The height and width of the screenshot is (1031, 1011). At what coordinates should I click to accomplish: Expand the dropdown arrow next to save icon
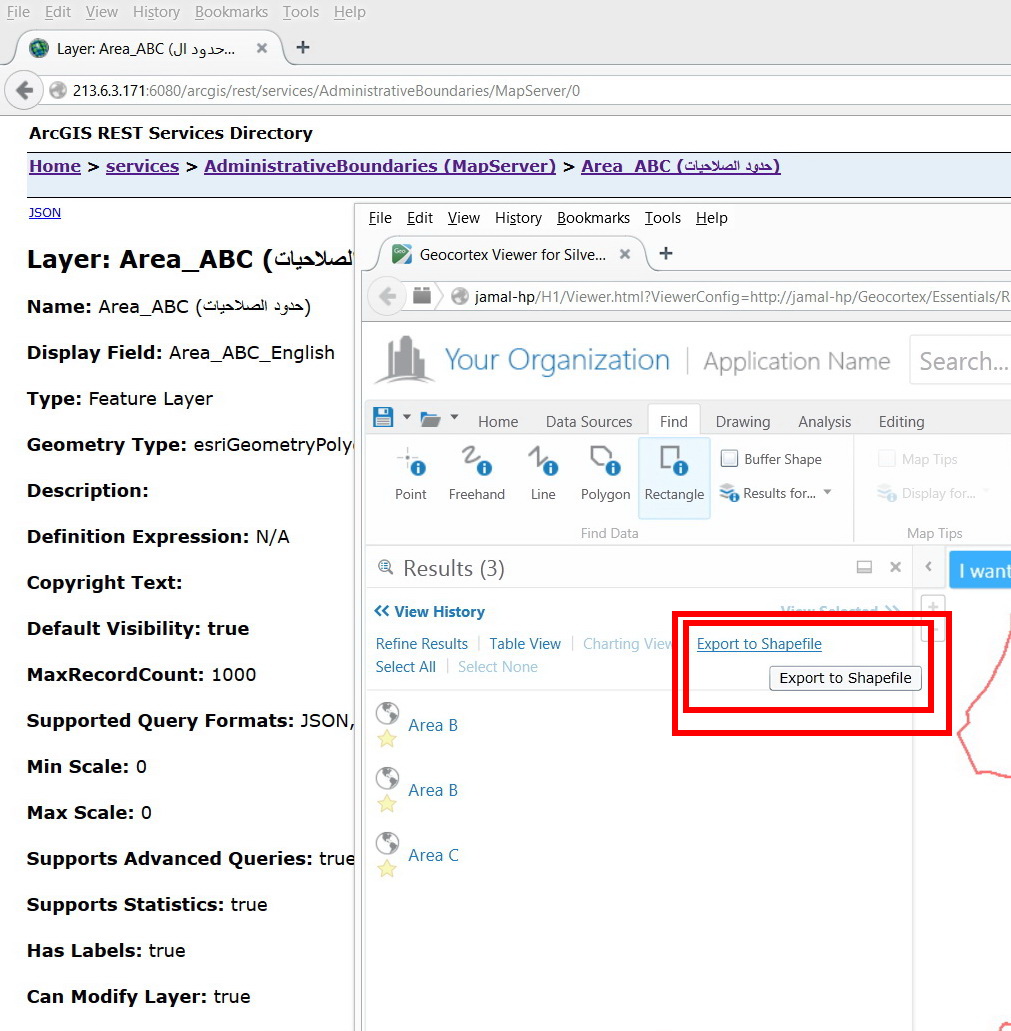[406, 418]
